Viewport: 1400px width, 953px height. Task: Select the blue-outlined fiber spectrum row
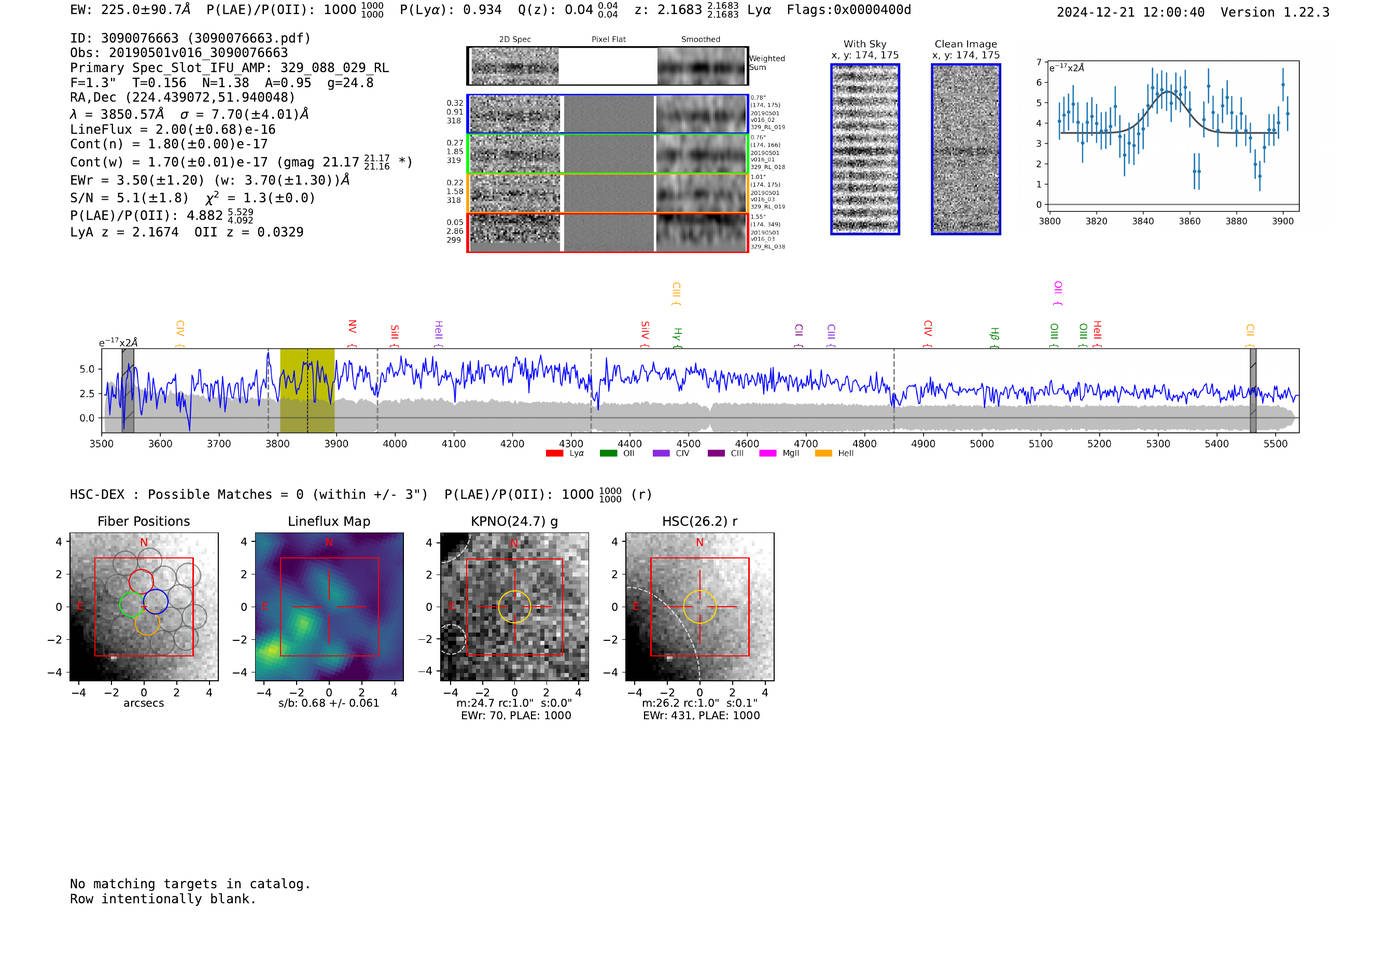click(607, 114)
